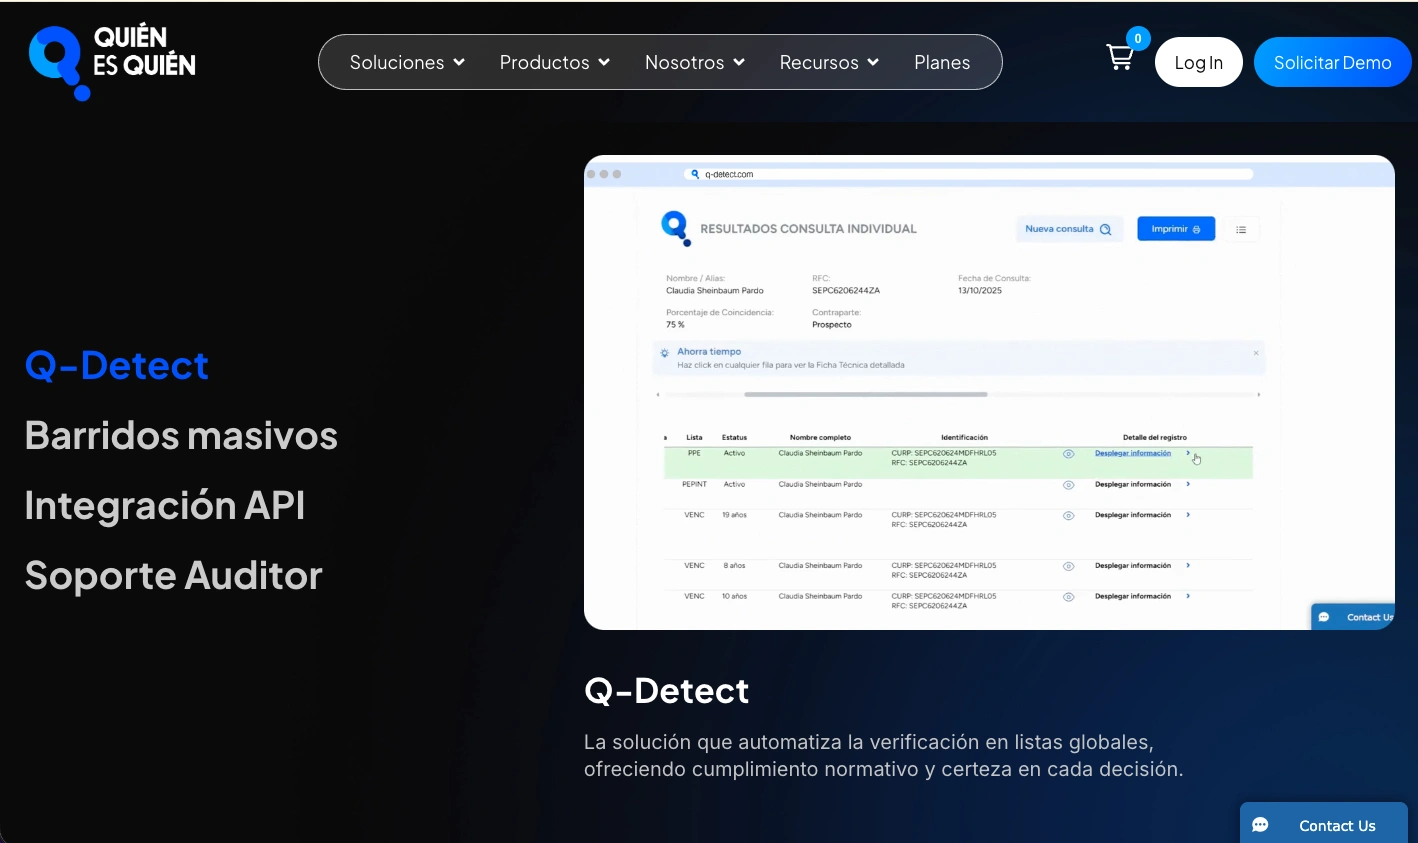Click the 19 años status cell
This screenshot has height=843, width=1418.
point(735,515)
